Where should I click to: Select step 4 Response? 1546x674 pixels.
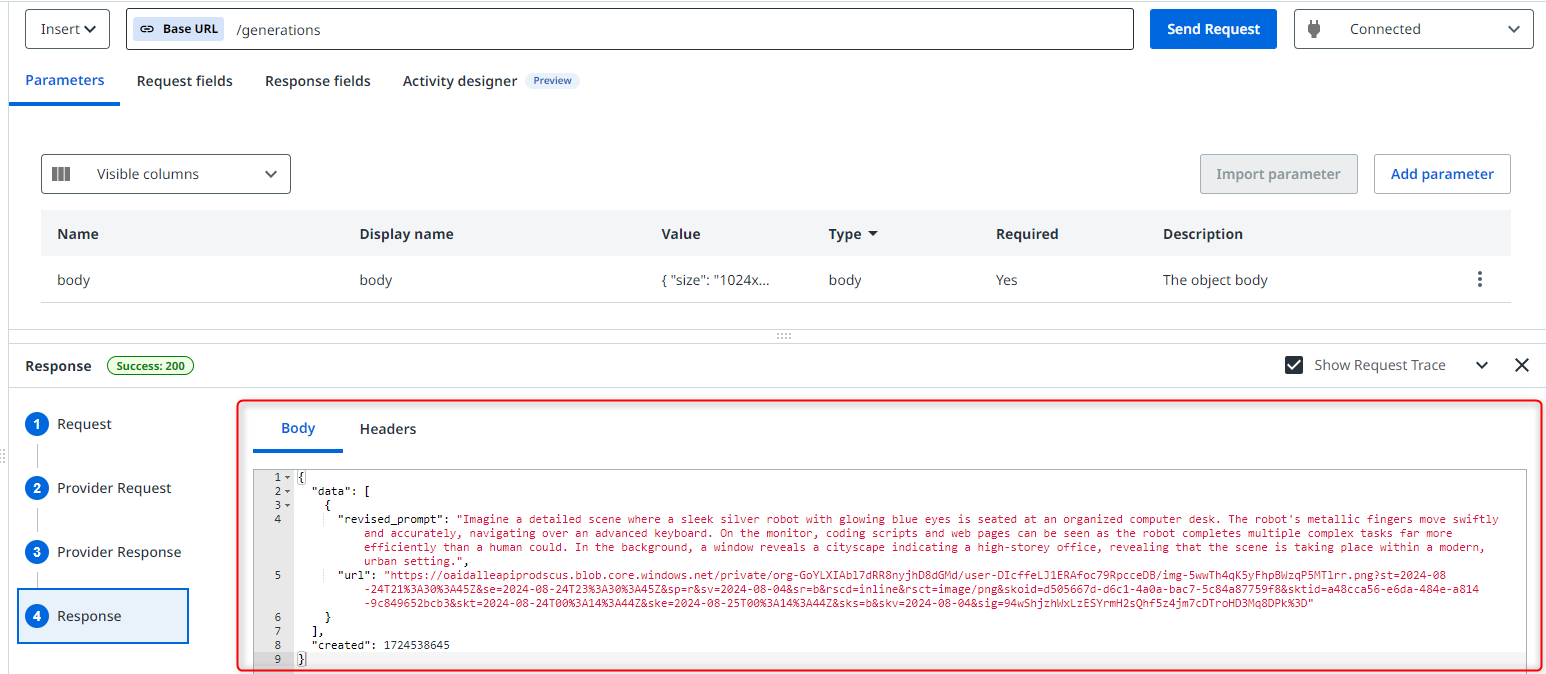pos(103,616)
